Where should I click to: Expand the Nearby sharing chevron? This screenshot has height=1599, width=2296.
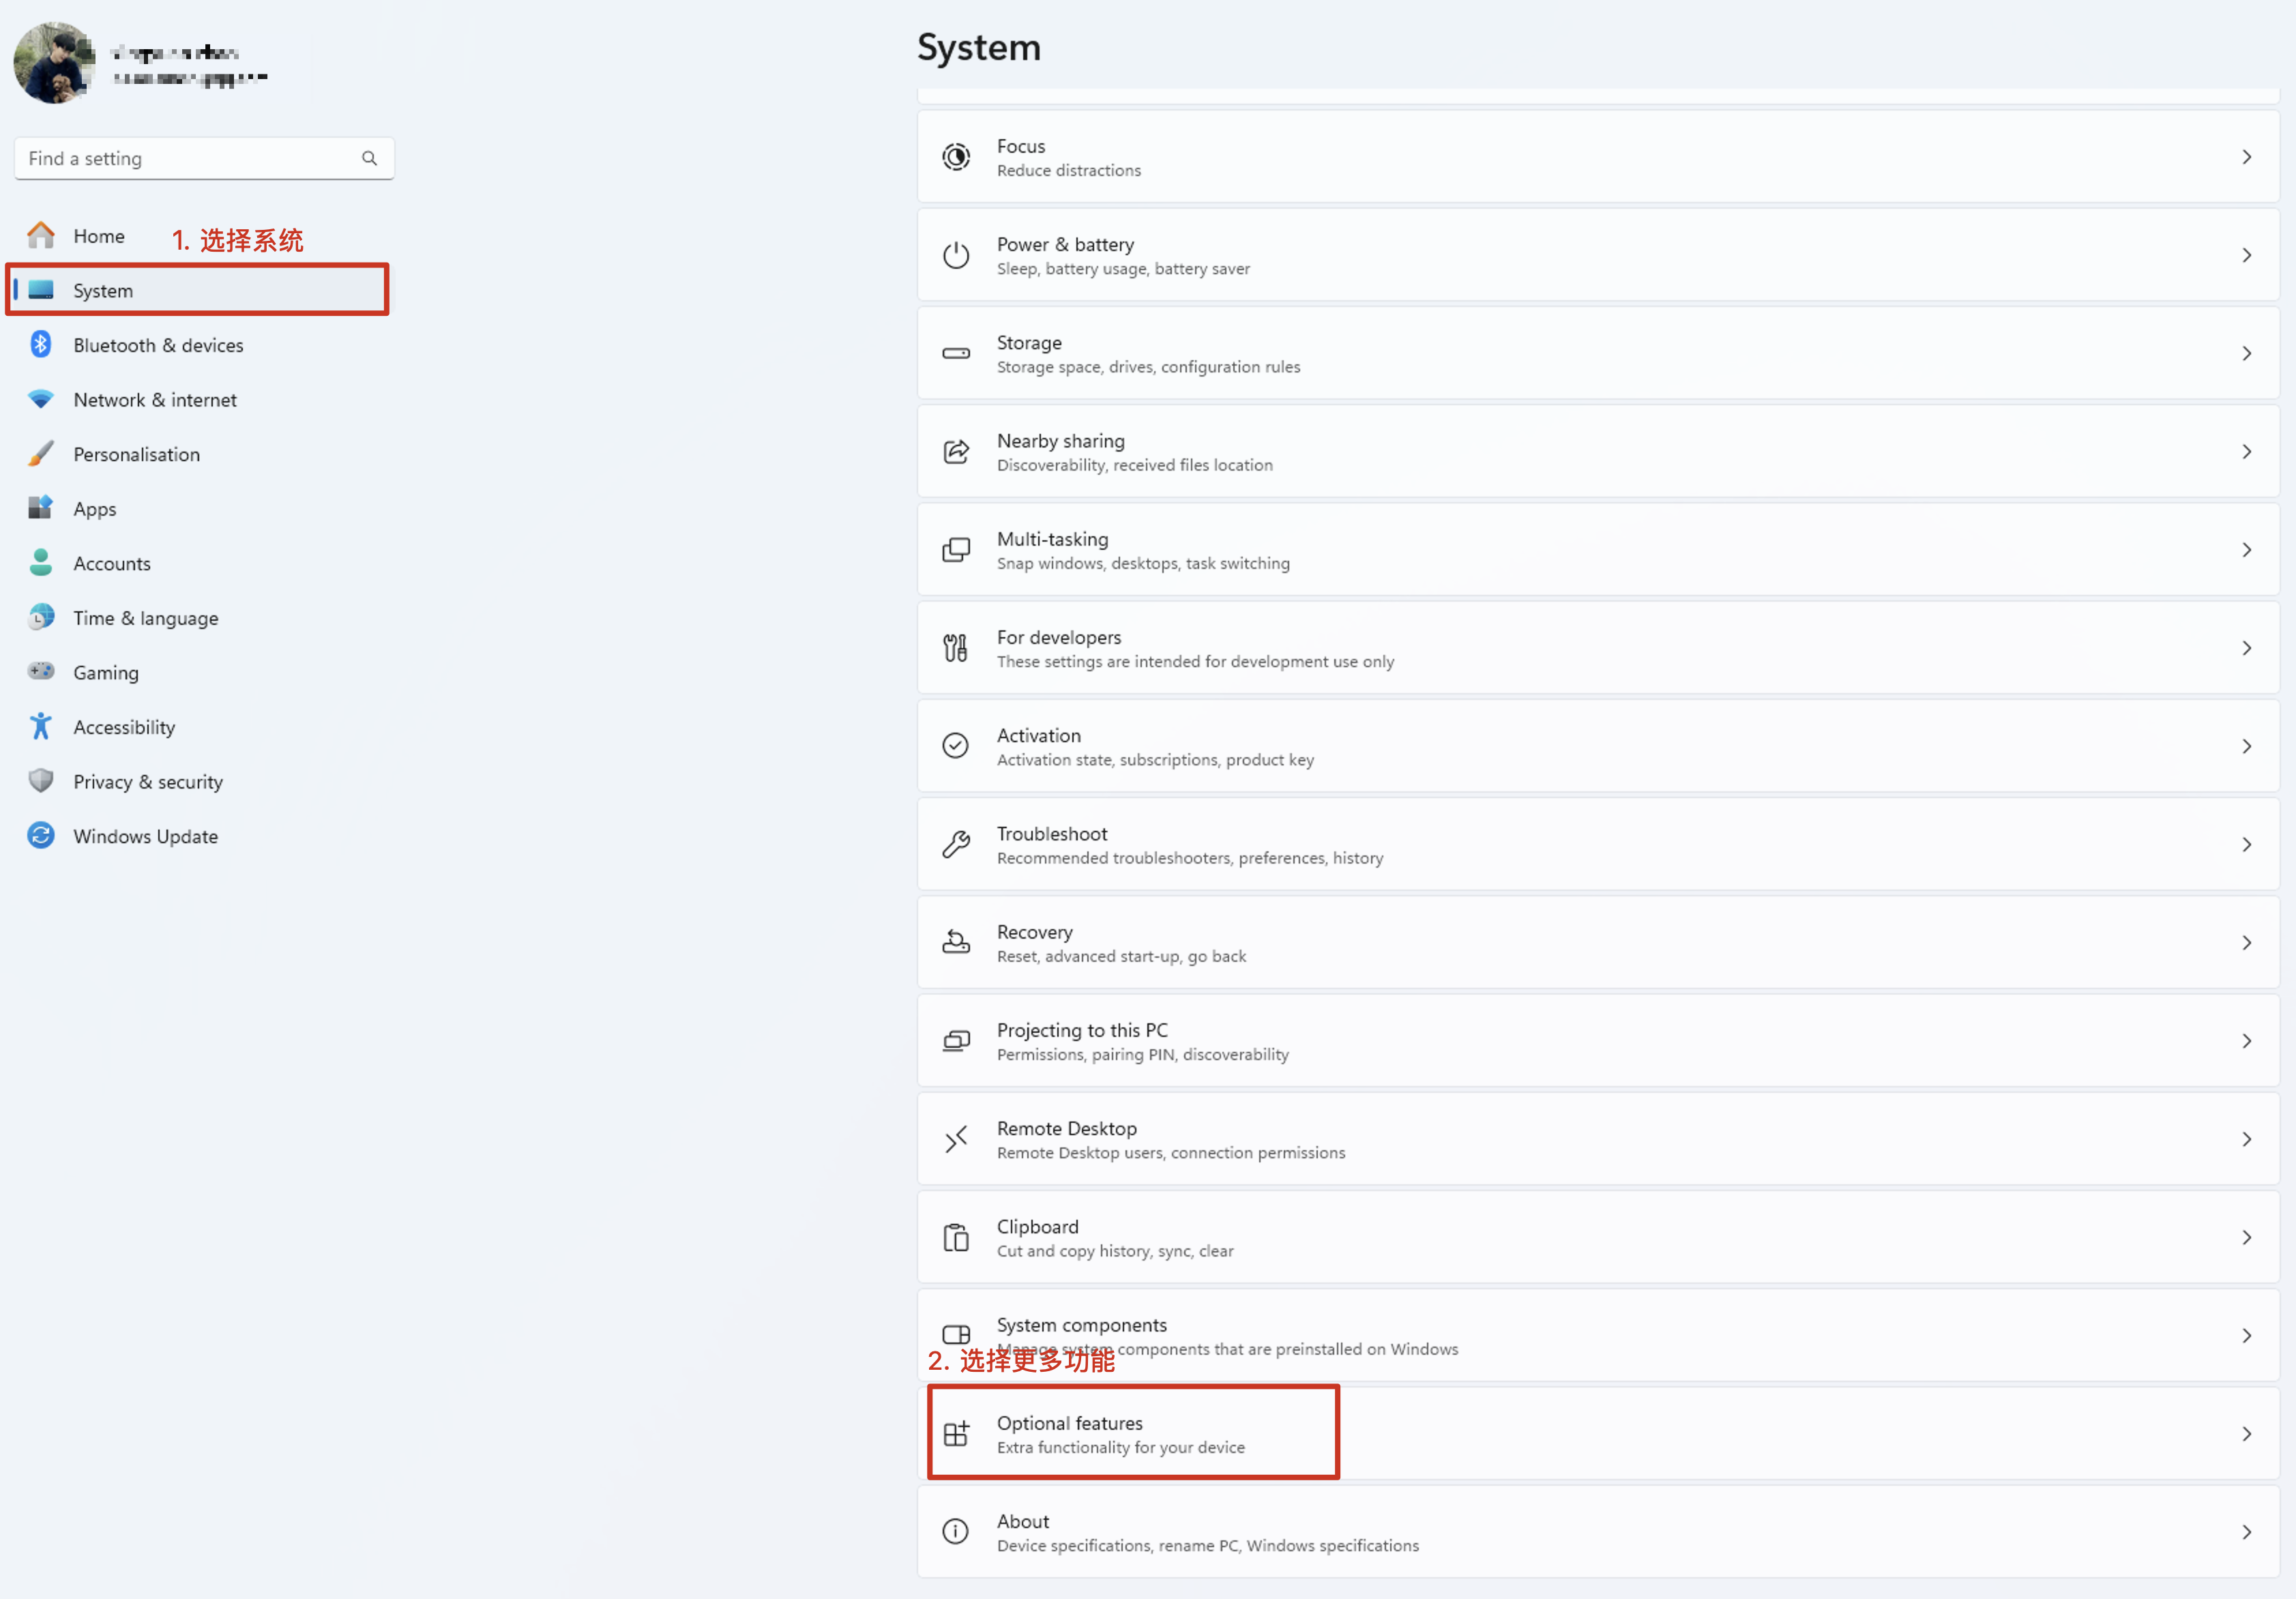tap(2246, 451)
